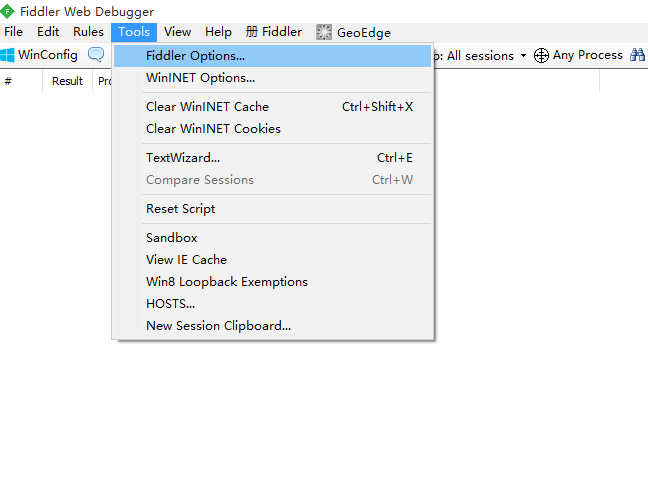
Task: Open the Fiddler book menu item
Action: pyautogui.click(x=274, y=32)
